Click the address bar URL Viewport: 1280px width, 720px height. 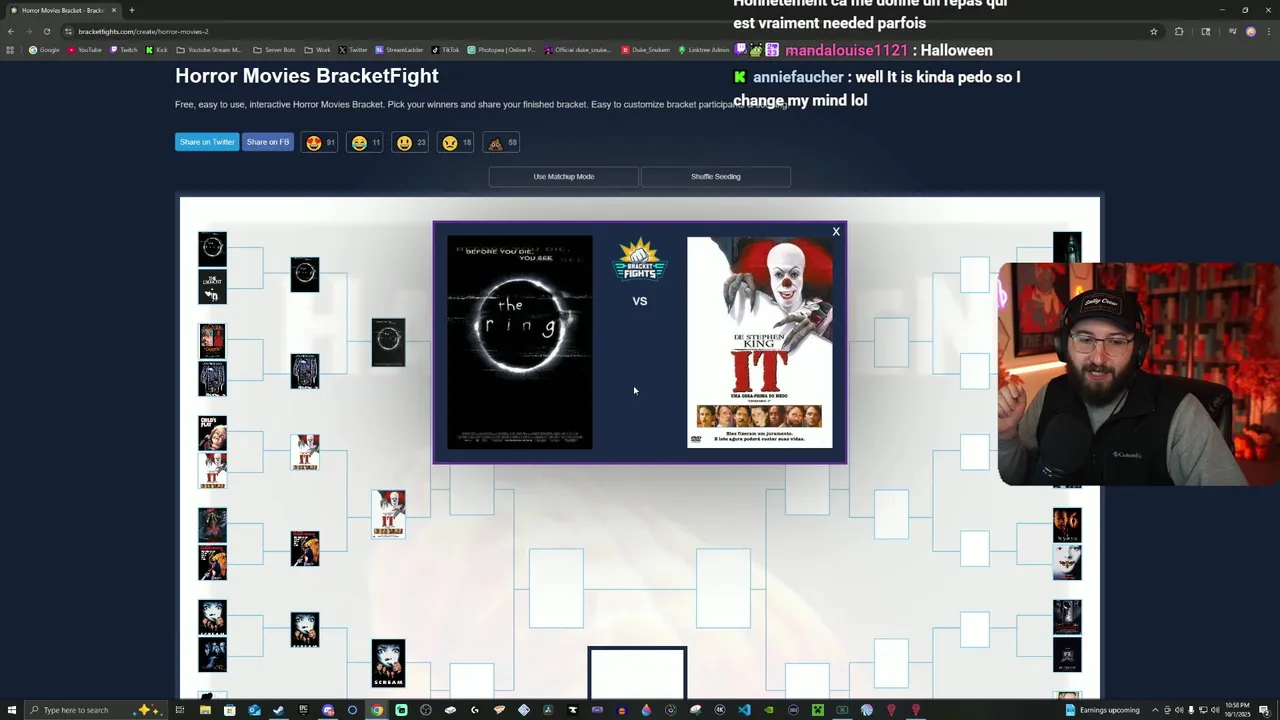(x=143, y=31)
